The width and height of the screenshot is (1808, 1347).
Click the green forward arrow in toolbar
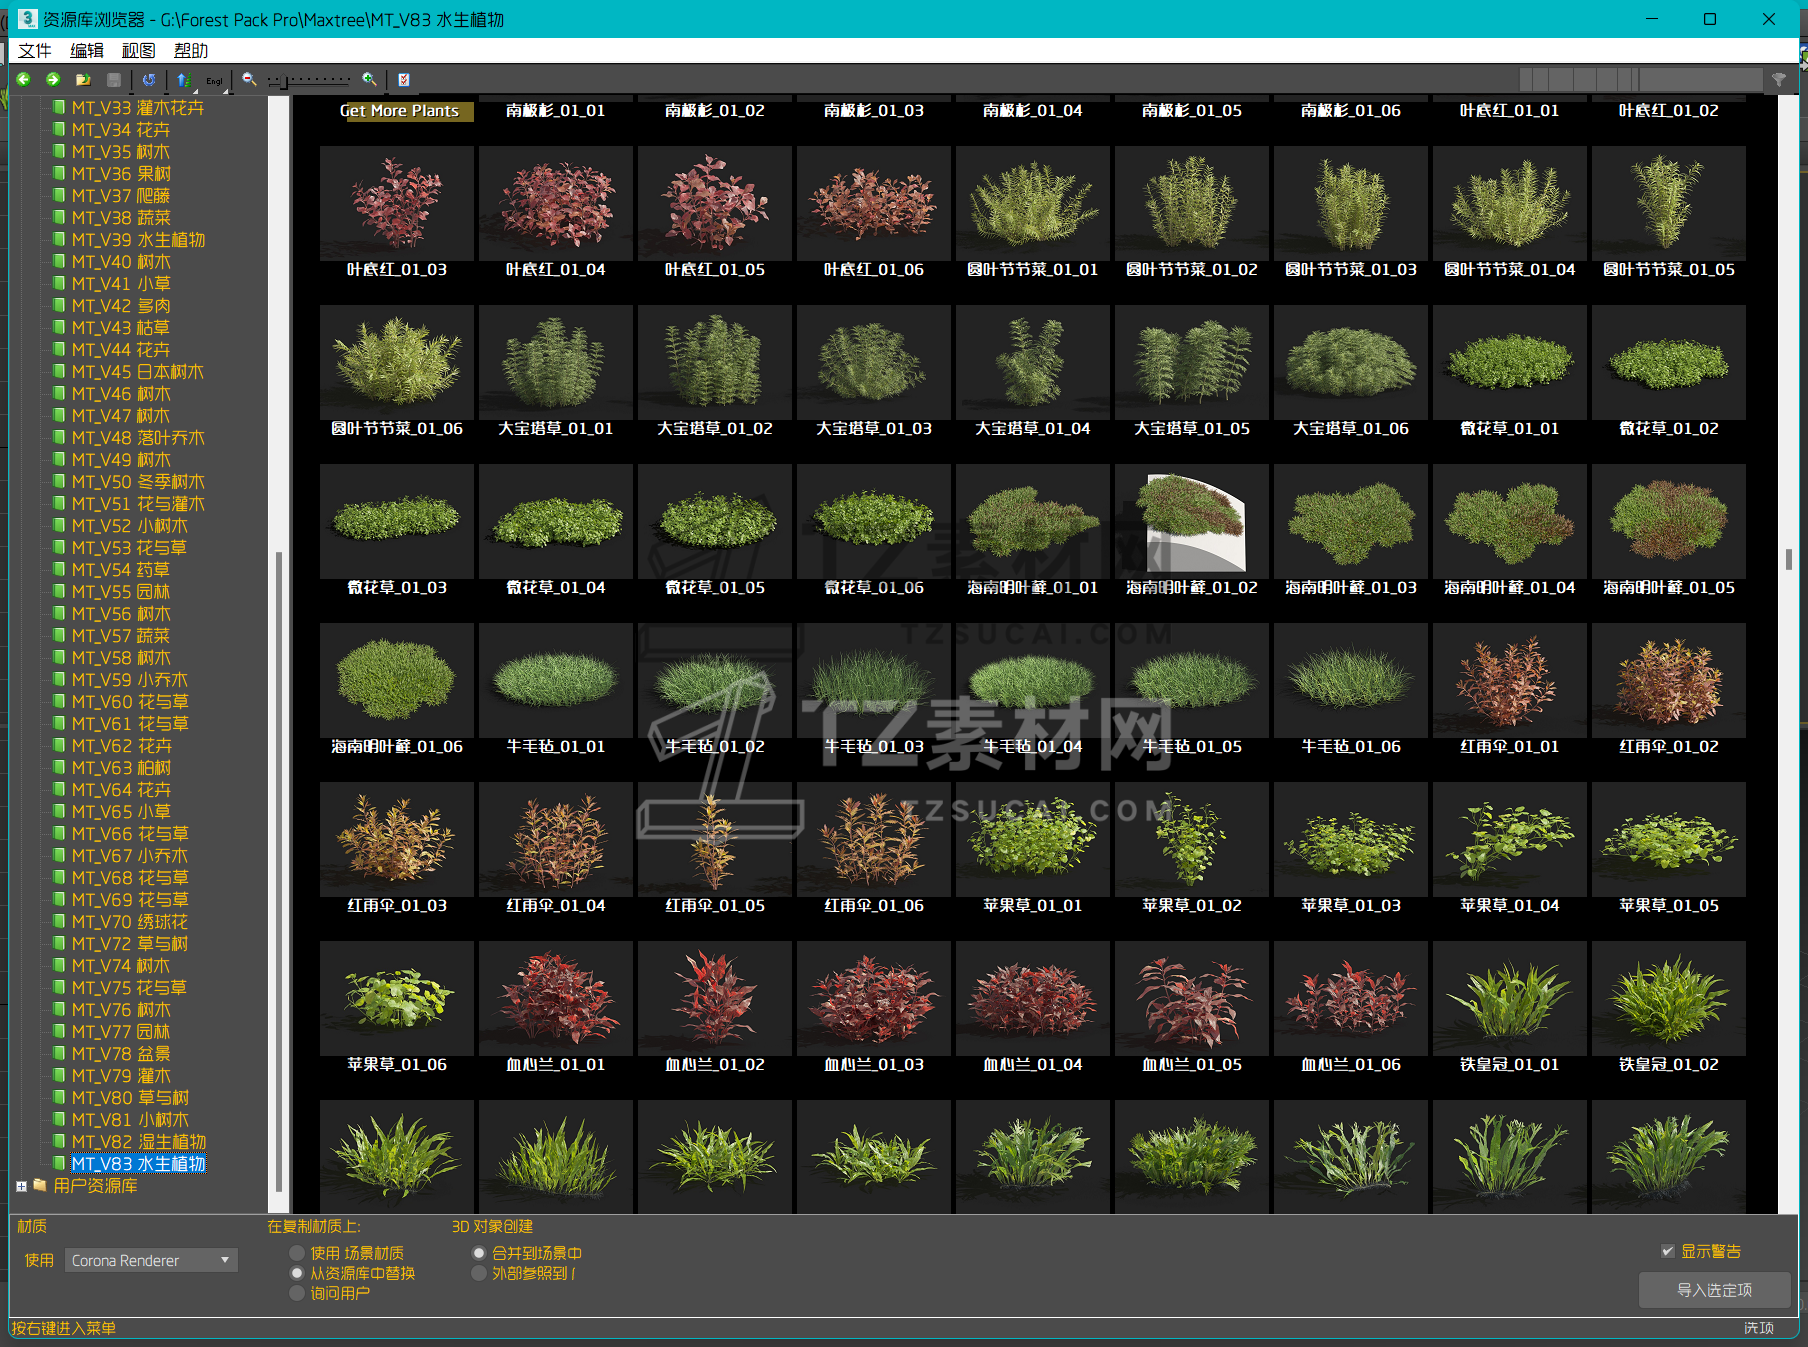[x=53, y=80]
